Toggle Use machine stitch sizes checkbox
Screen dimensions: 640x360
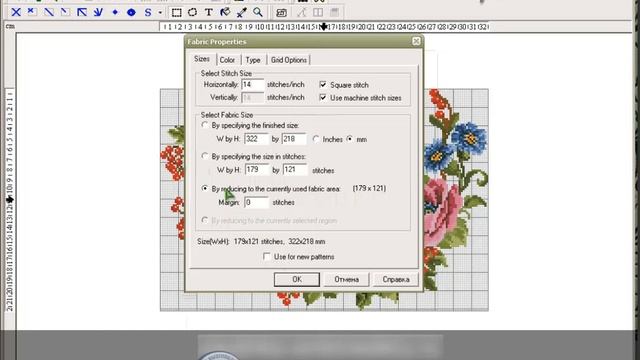[x=323, y=98]
